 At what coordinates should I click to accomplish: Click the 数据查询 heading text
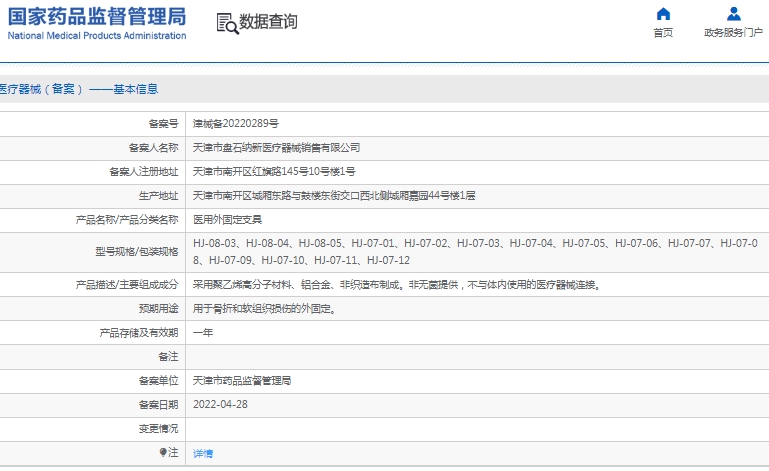tap(268, 22)
